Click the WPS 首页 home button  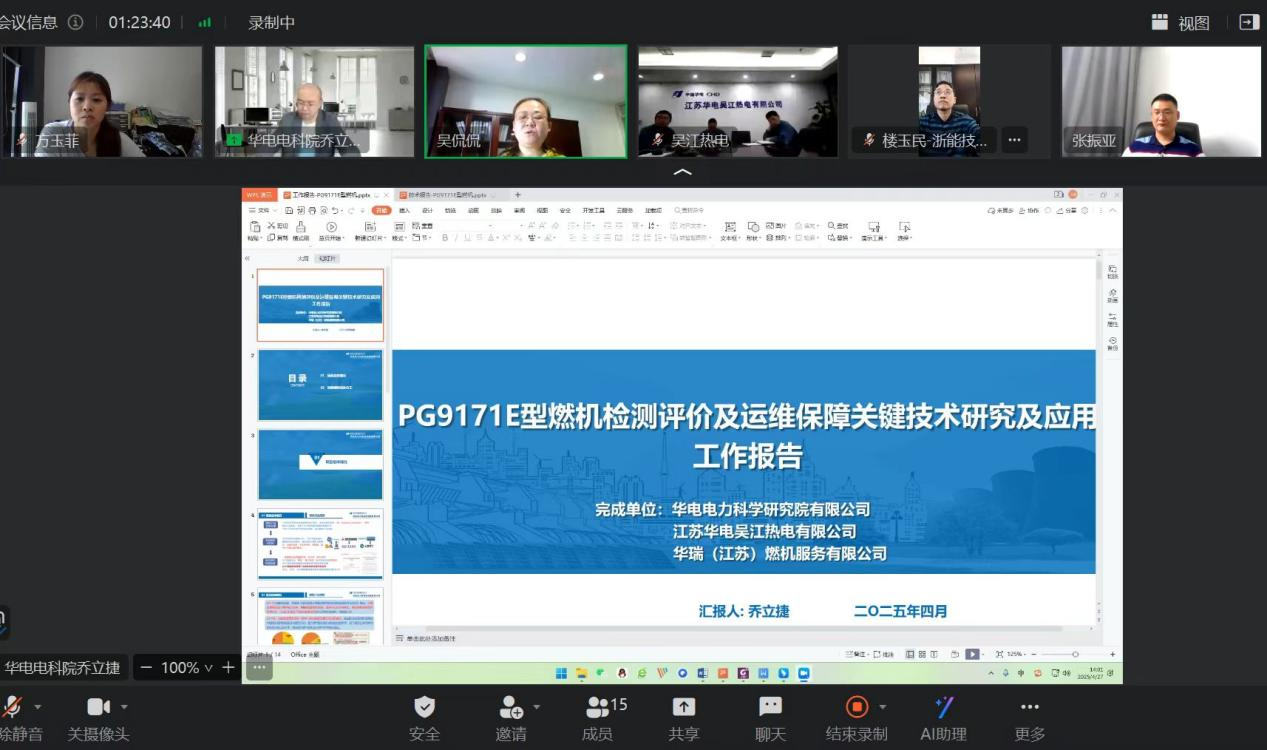[x=260, y=195]
